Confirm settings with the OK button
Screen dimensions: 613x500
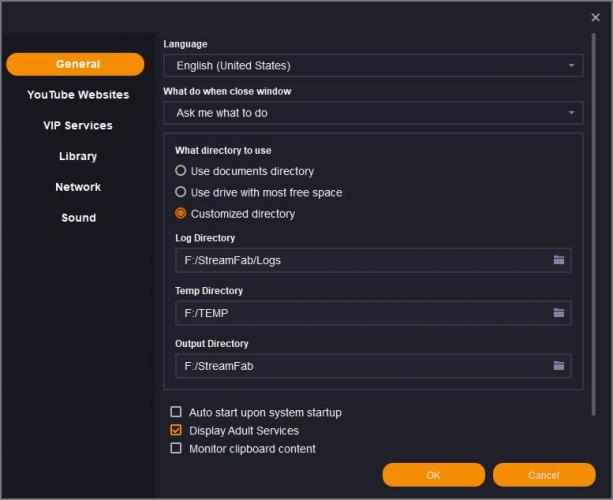coord(433,475)
